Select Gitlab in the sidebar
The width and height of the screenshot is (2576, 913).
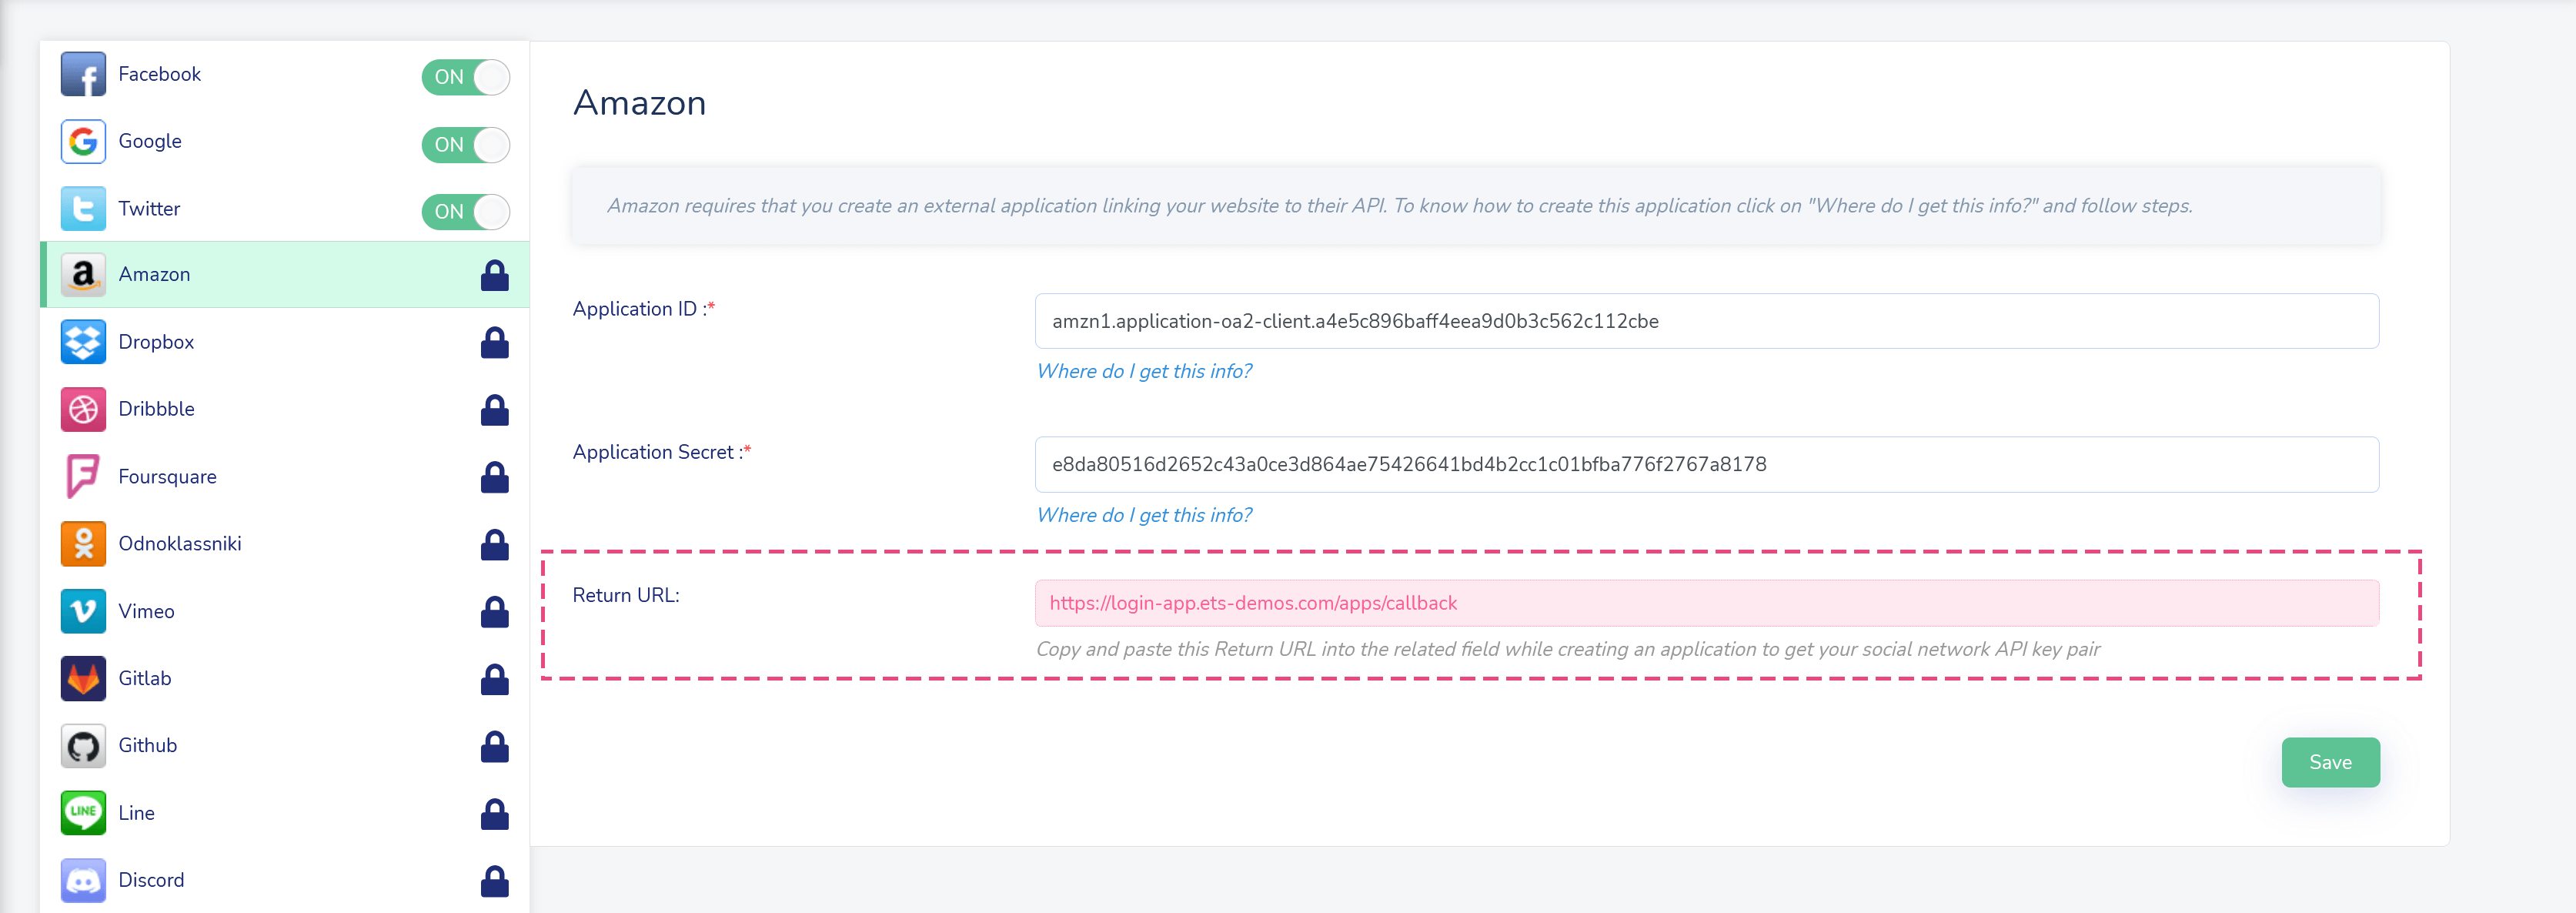point(285,679)
